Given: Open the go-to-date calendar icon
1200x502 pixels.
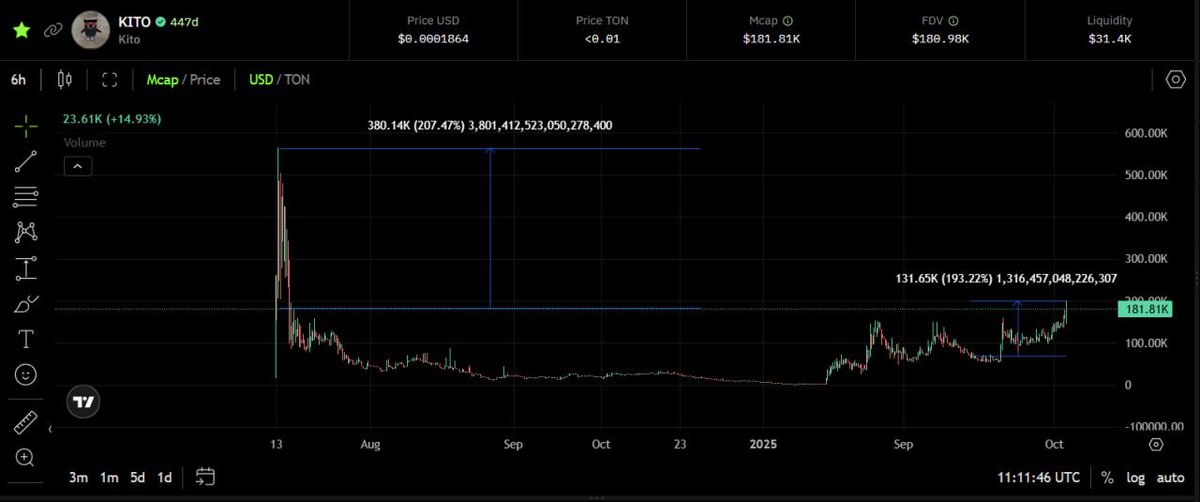Looking at the screenshot, I should (206, 477).
